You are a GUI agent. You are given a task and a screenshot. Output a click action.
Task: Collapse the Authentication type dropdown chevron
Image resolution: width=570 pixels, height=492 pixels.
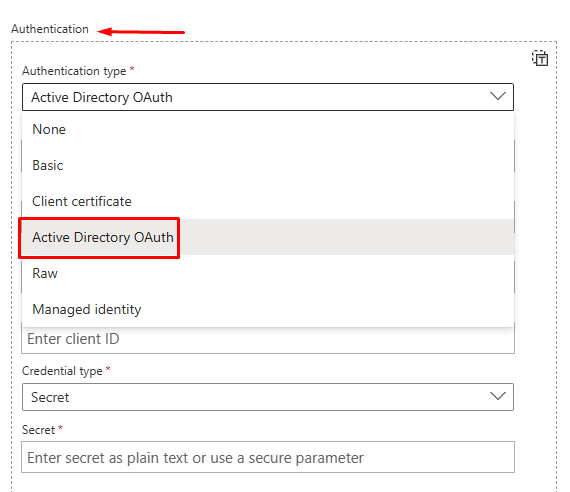tap(498, 96)
